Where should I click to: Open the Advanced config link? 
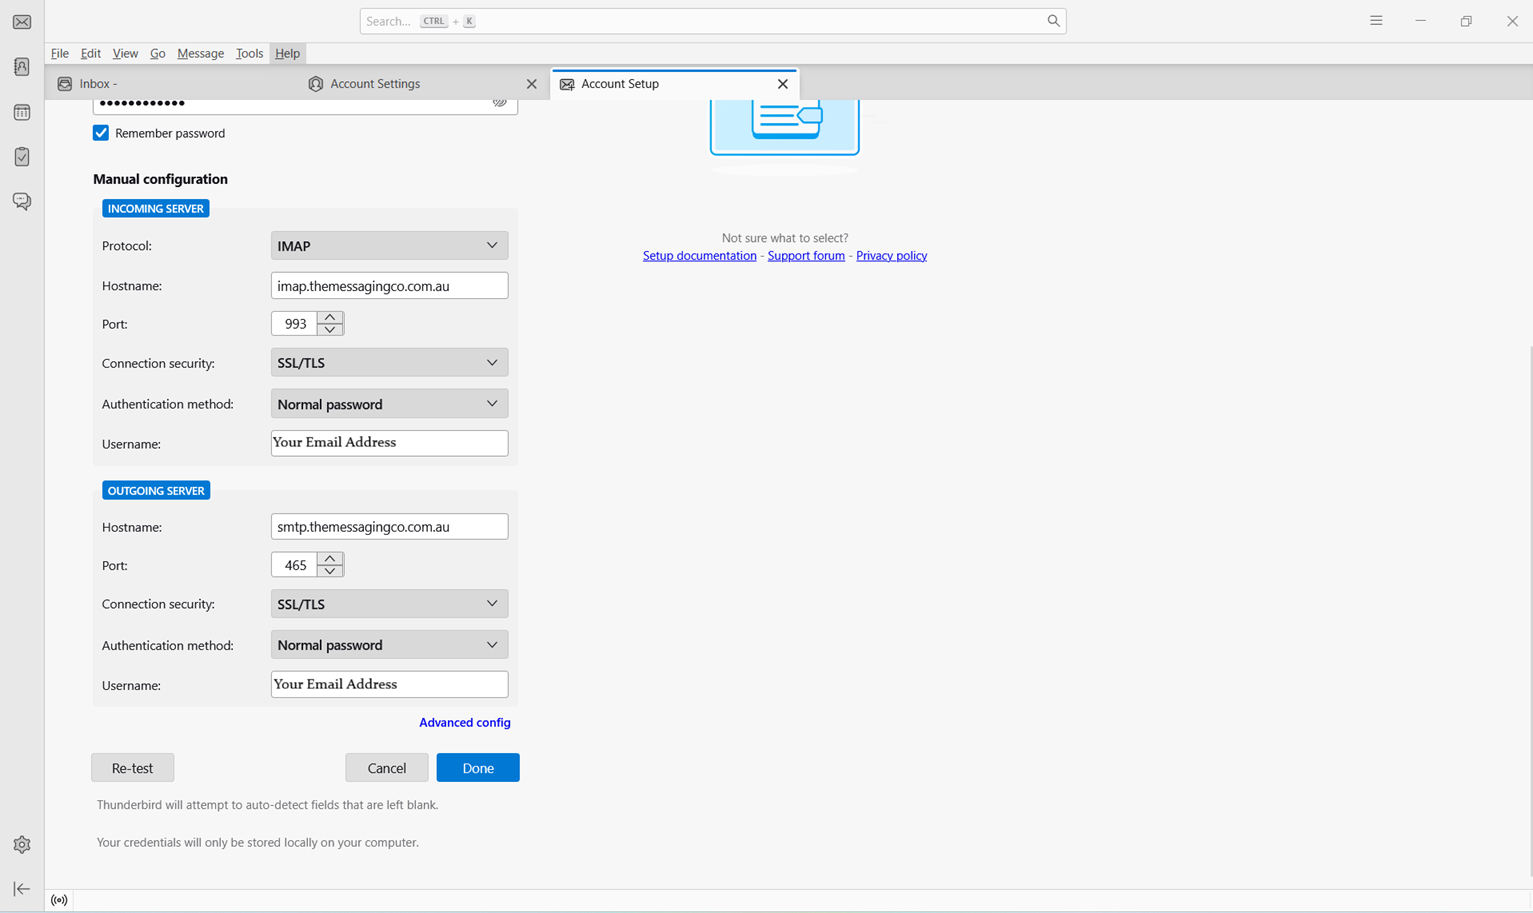465,723
